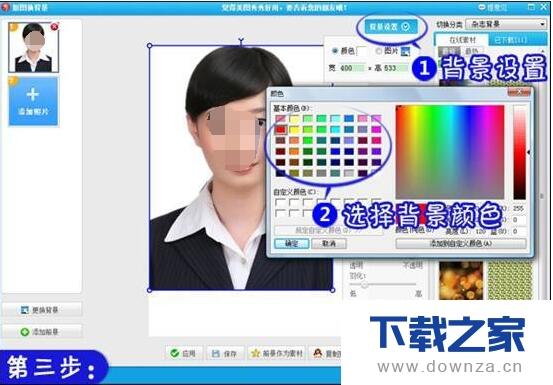Click the top-left corner handle of the photo frame
Viewport: 553px width, 385px height.
150,45
